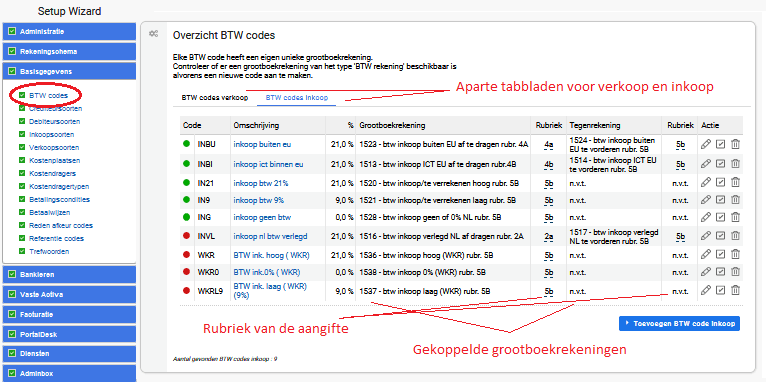Delete the IN21 BTW code

[735, 182]
